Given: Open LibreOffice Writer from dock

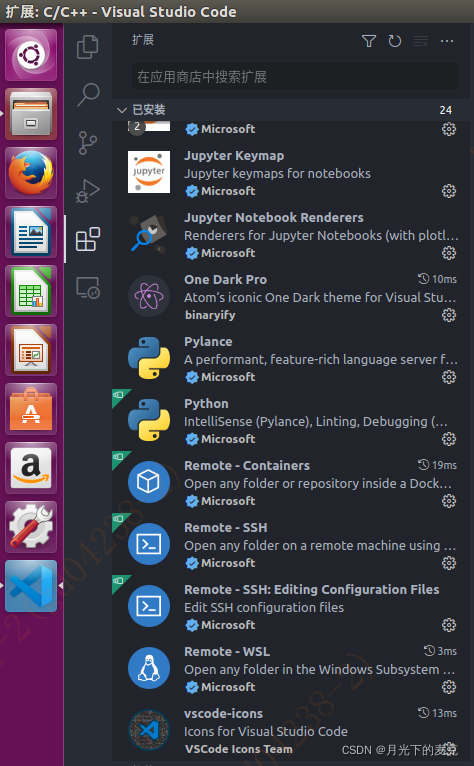Looking at the screenshot, I should tap(31, 232).
